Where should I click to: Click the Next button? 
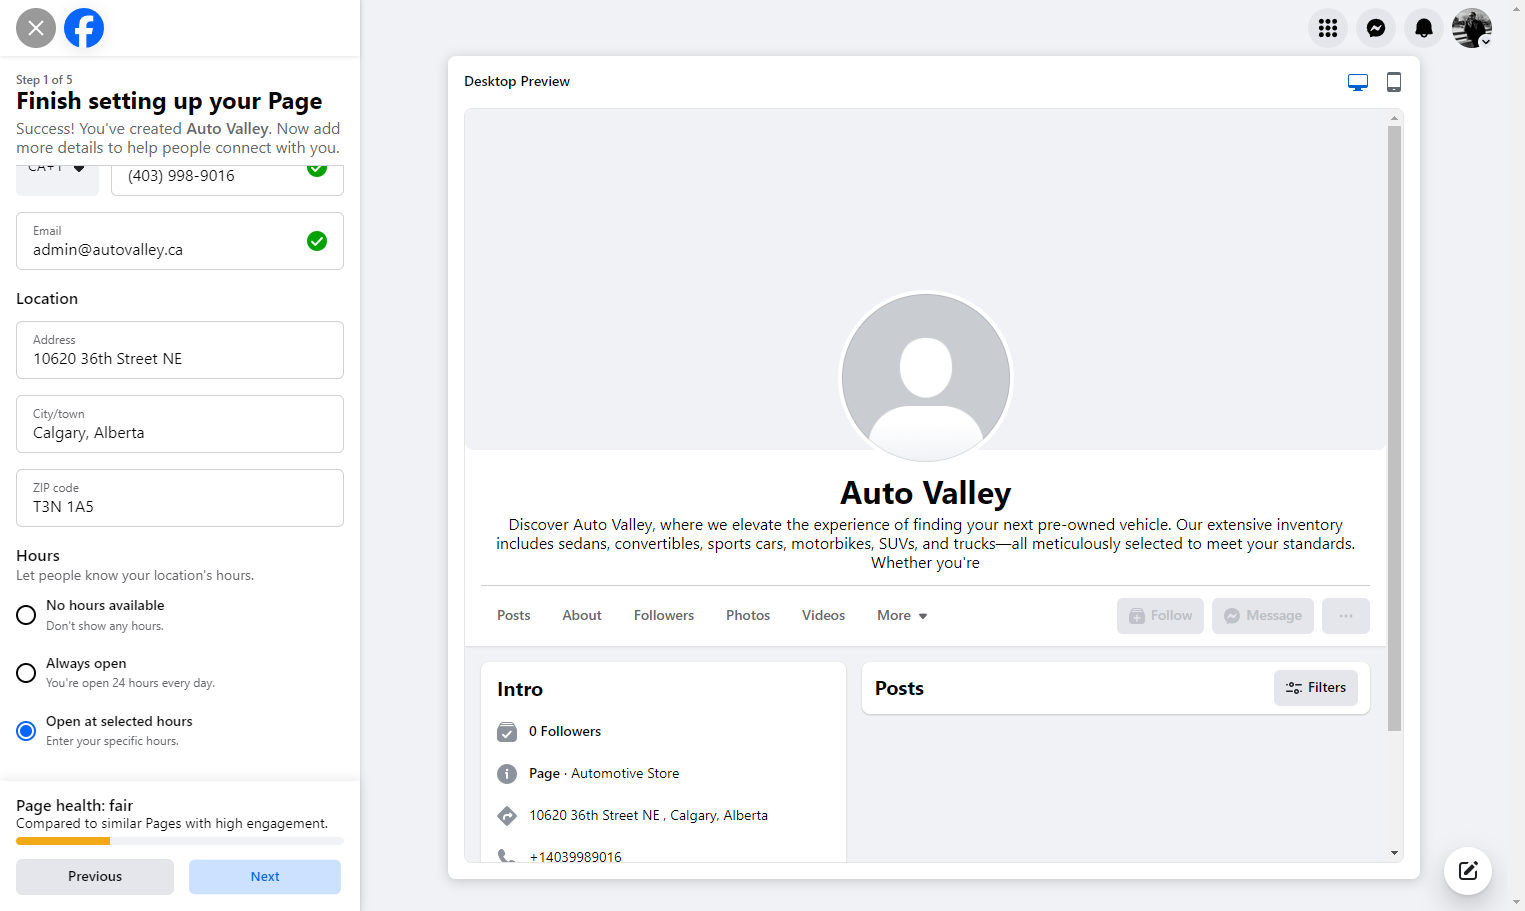(265, 877)
